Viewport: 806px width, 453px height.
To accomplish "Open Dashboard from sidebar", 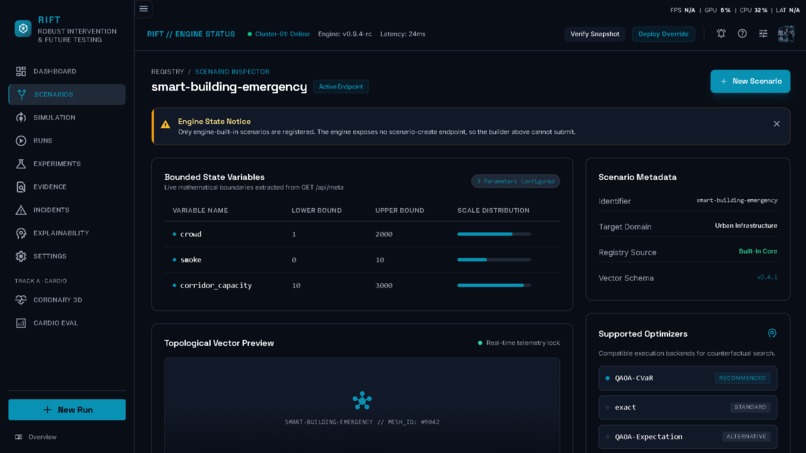I will (x=67, y=71).
